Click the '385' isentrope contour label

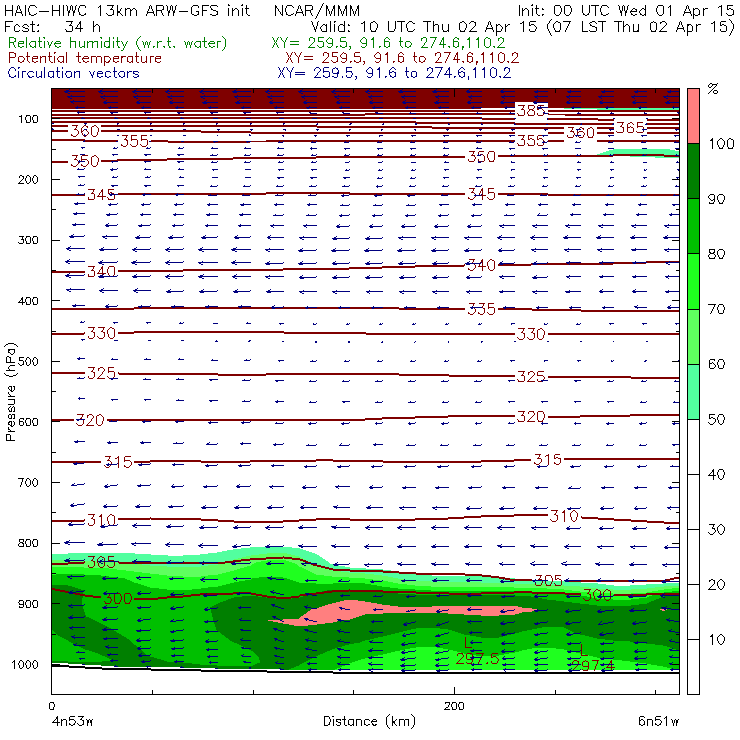coord(531,110)
